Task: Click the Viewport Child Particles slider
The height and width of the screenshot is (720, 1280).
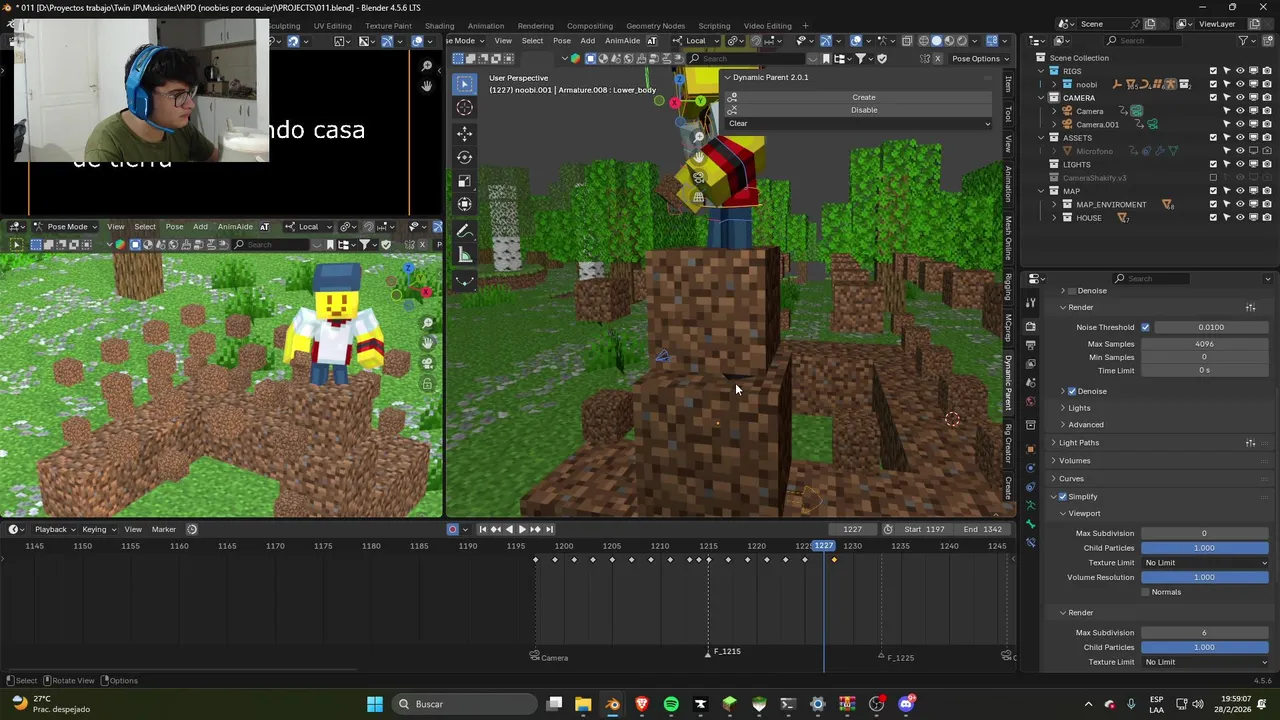Action: (x=1205, y=548)
